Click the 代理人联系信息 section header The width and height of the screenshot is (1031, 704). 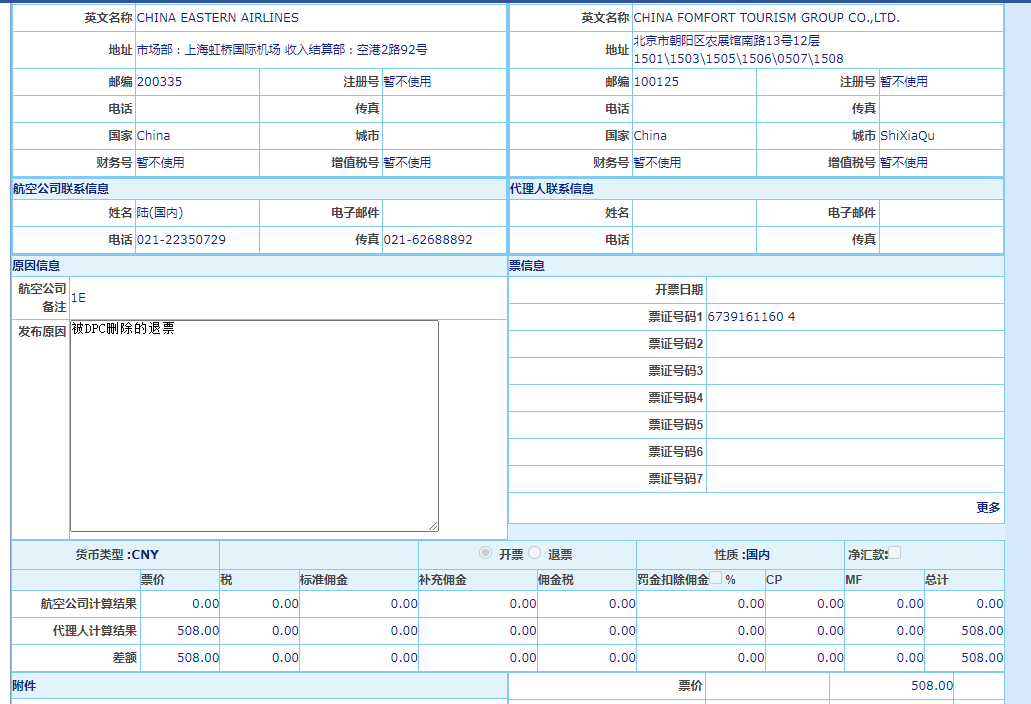551,189
